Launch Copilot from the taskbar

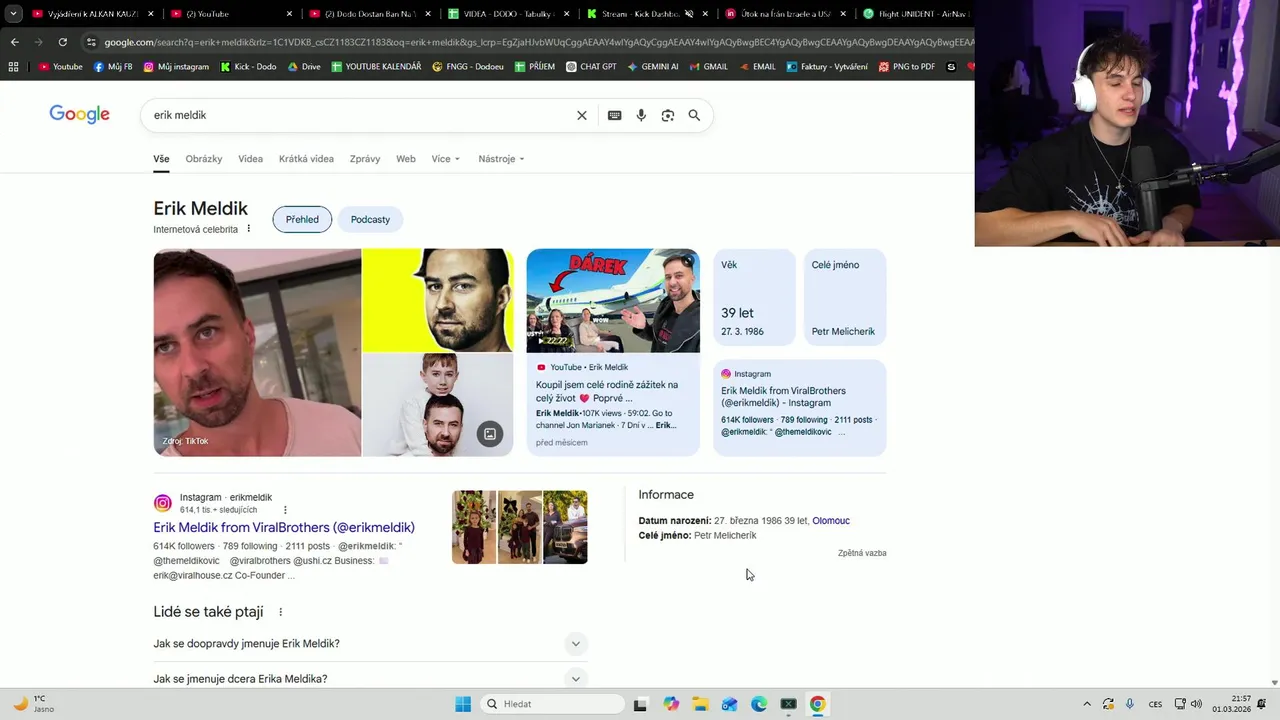point(671,704)
